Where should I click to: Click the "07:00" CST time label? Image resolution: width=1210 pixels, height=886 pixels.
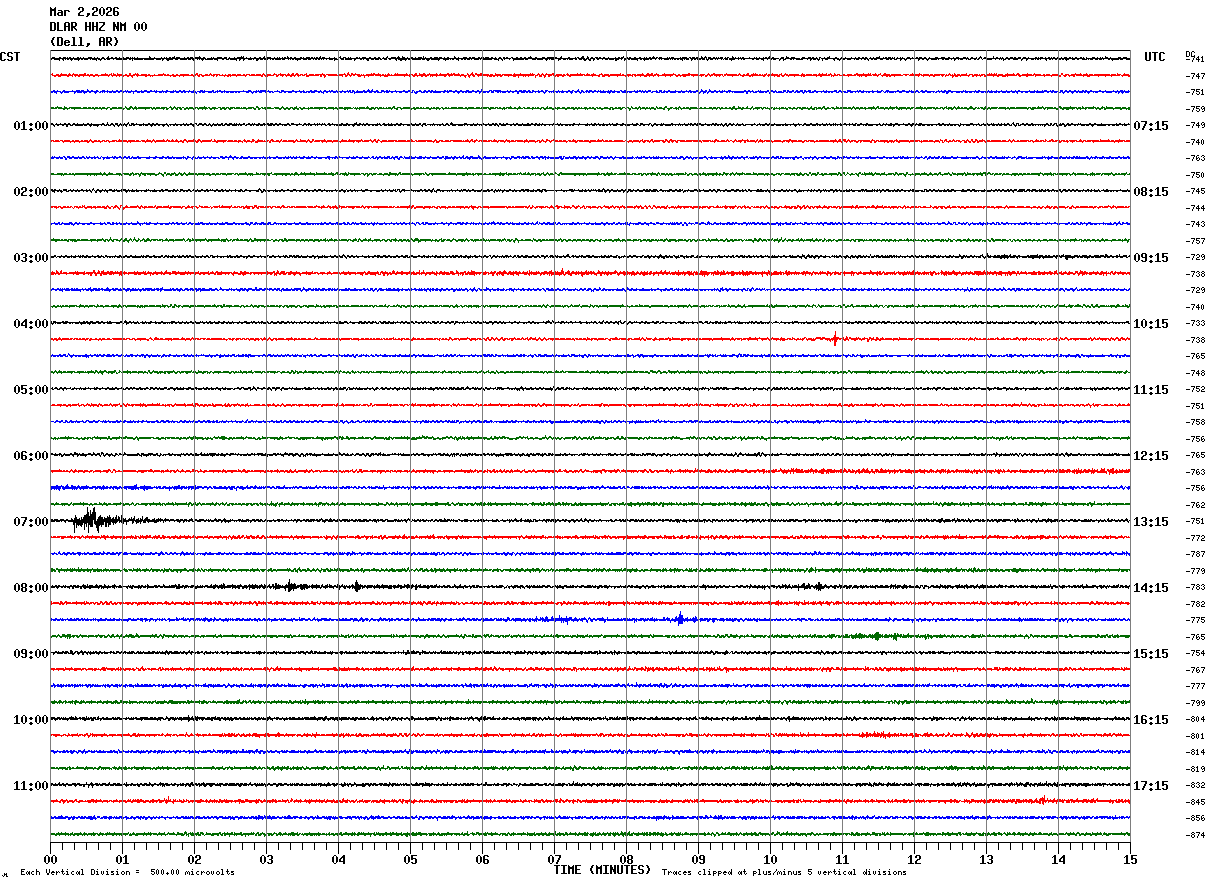(31, 522)
